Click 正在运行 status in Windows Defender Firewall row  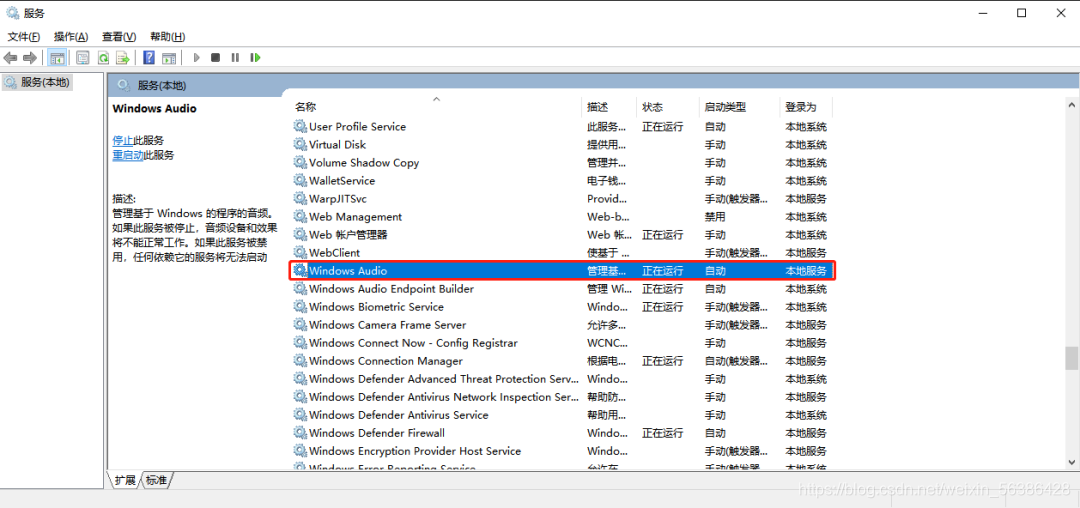pos(663,433)
